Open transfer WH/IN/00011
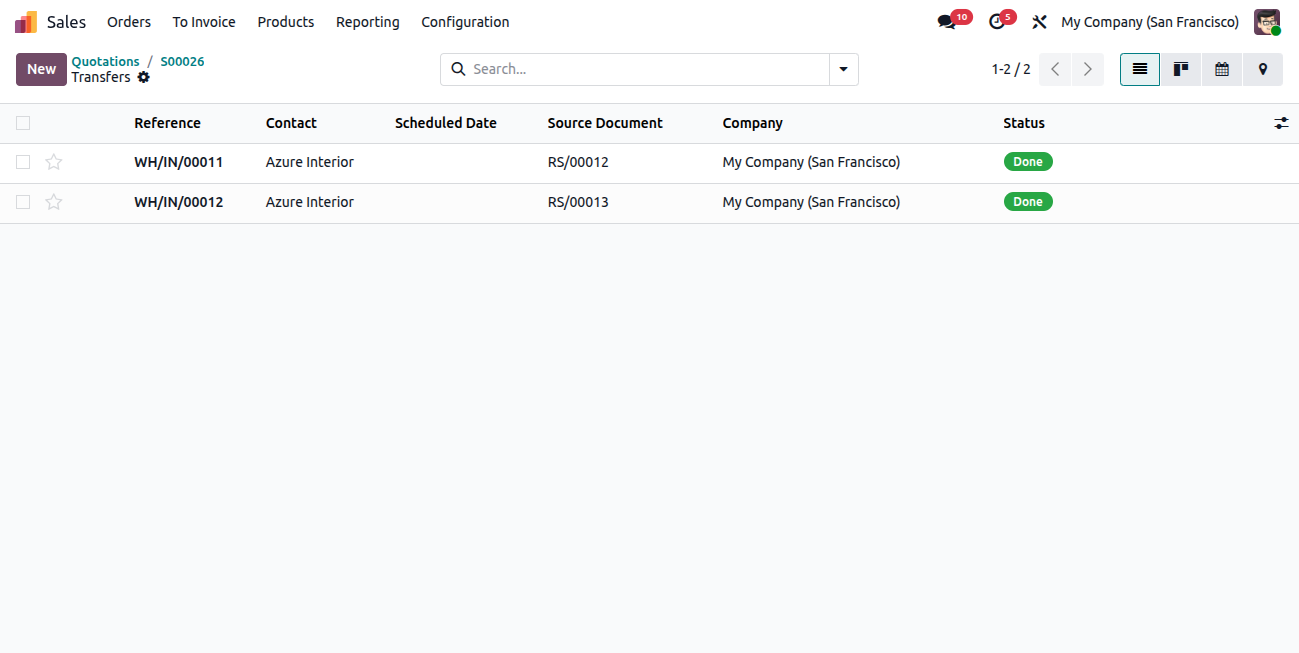The height and width of the screenshot is (653, 1299). click(x=179, y=162)
